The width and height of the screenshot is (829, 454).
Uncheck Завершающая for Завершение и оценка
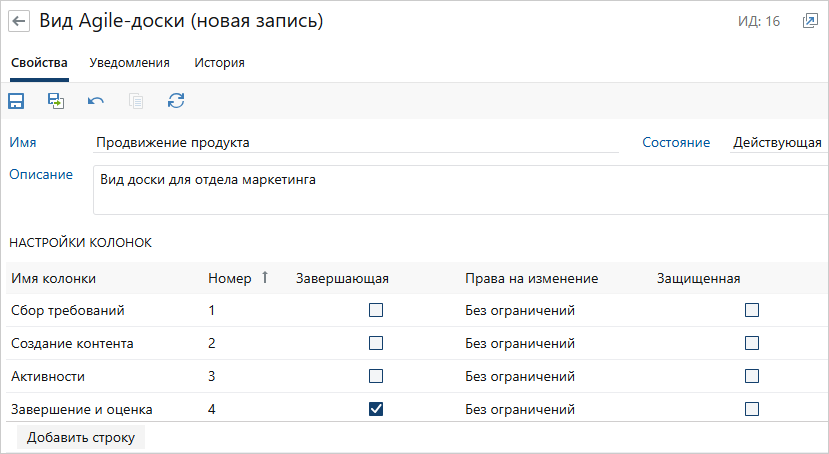376,409
